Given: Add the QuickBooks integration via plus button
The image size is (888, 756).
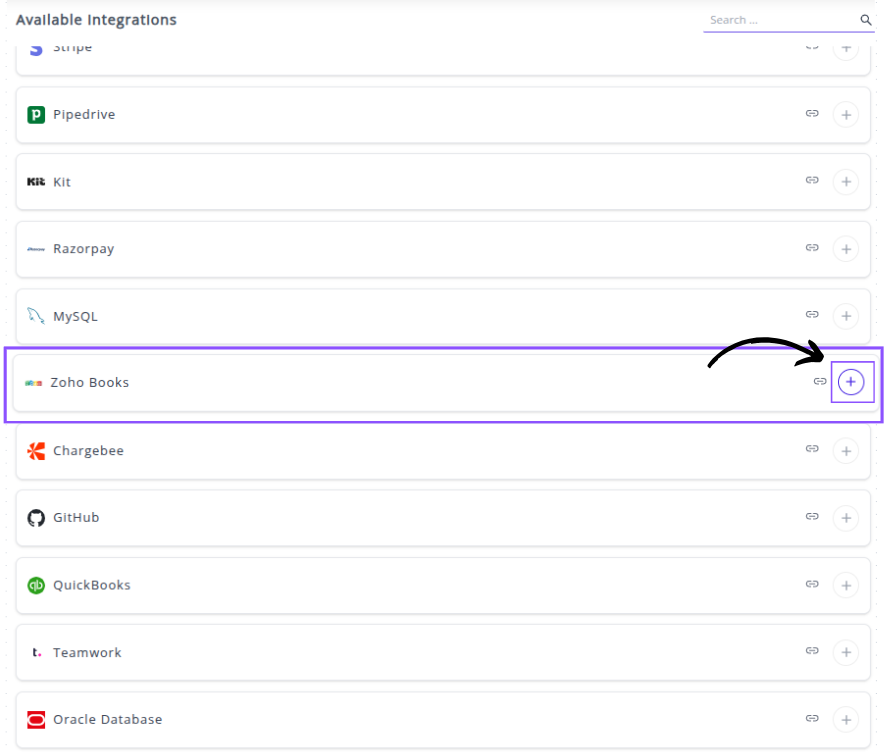Looking at the screenshot, I should pyautogui.click(x=846, y=585).
